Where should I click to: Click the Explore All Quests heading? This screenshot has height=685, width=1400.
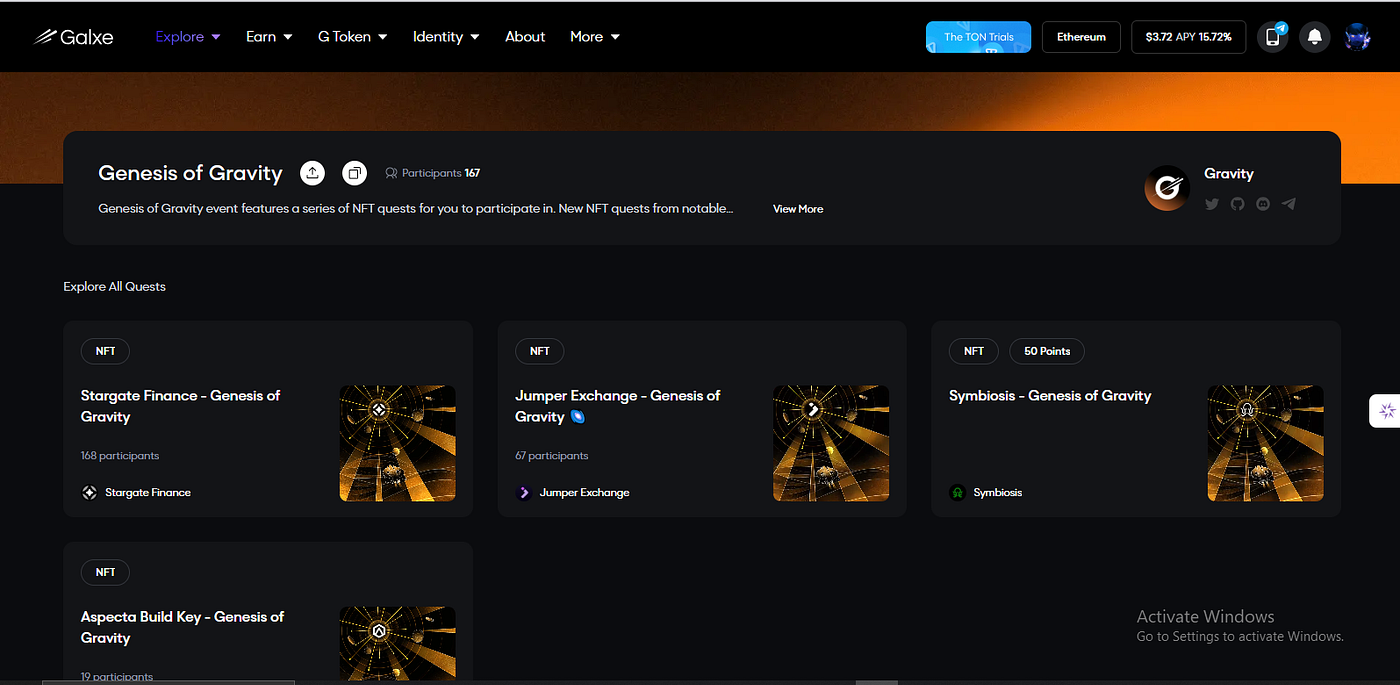[115, 287]
